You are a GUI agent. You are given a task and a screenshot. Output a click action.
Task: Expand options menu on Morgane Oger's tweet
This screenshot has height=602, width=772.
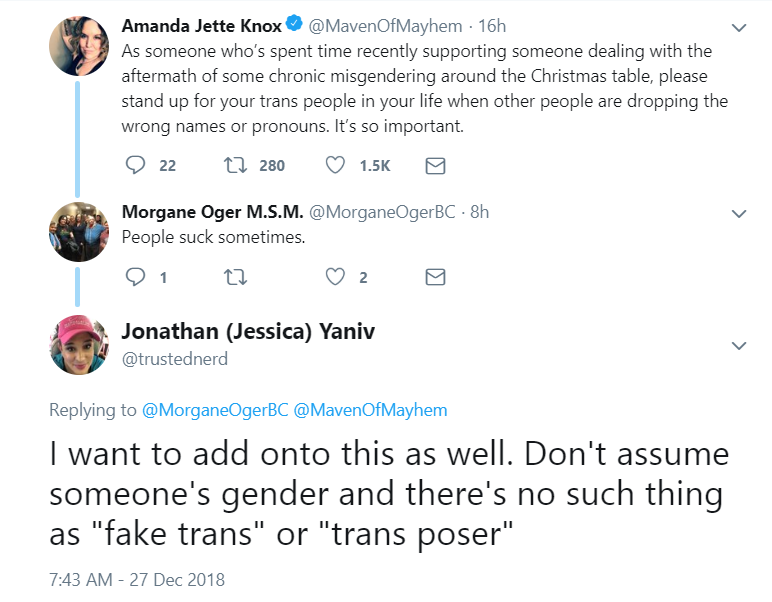click(x=739, y=214)
